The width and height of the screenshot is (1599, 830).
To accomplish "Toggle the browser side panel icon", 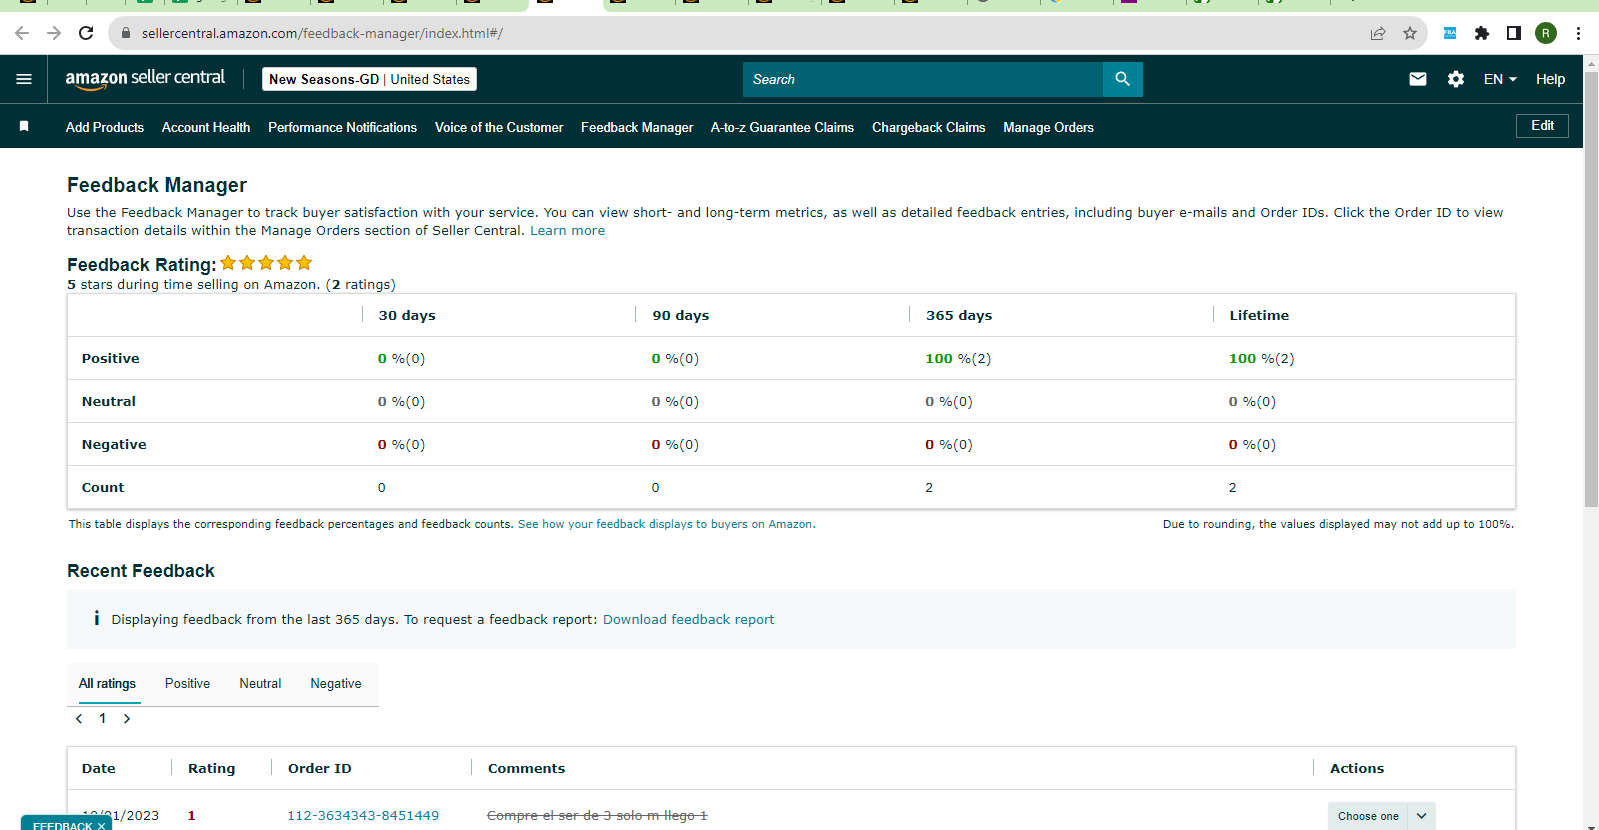I will [x=1514, y=33].
